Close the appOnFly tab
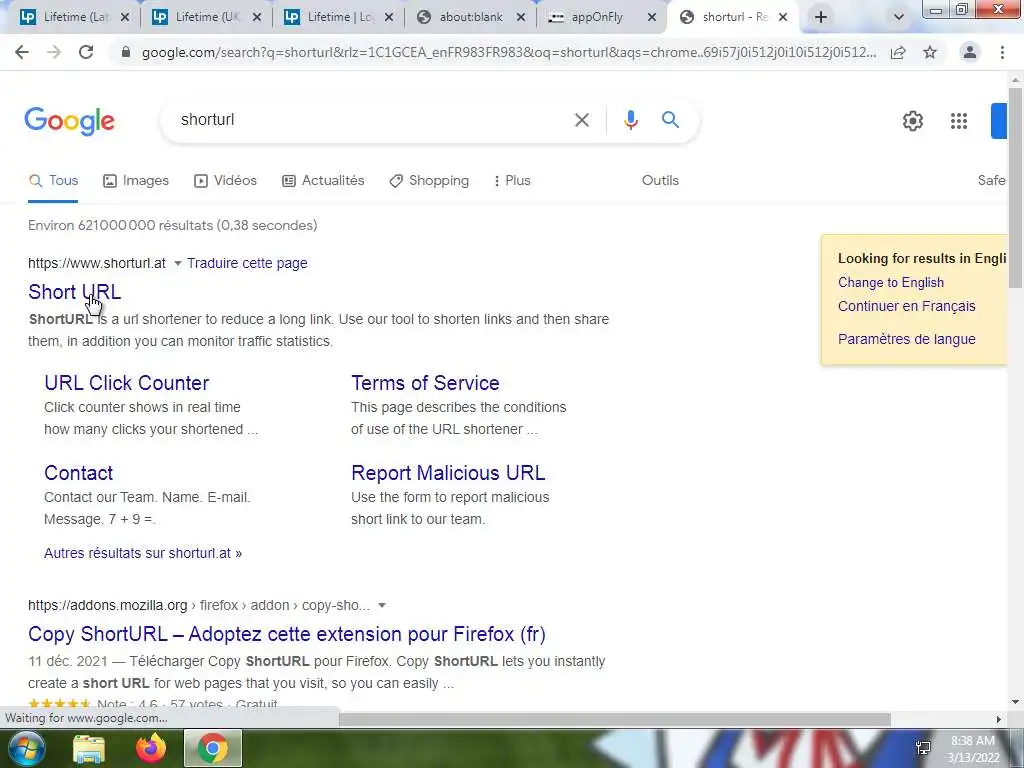The image size is (1024, 768). (x=652, y=18)
